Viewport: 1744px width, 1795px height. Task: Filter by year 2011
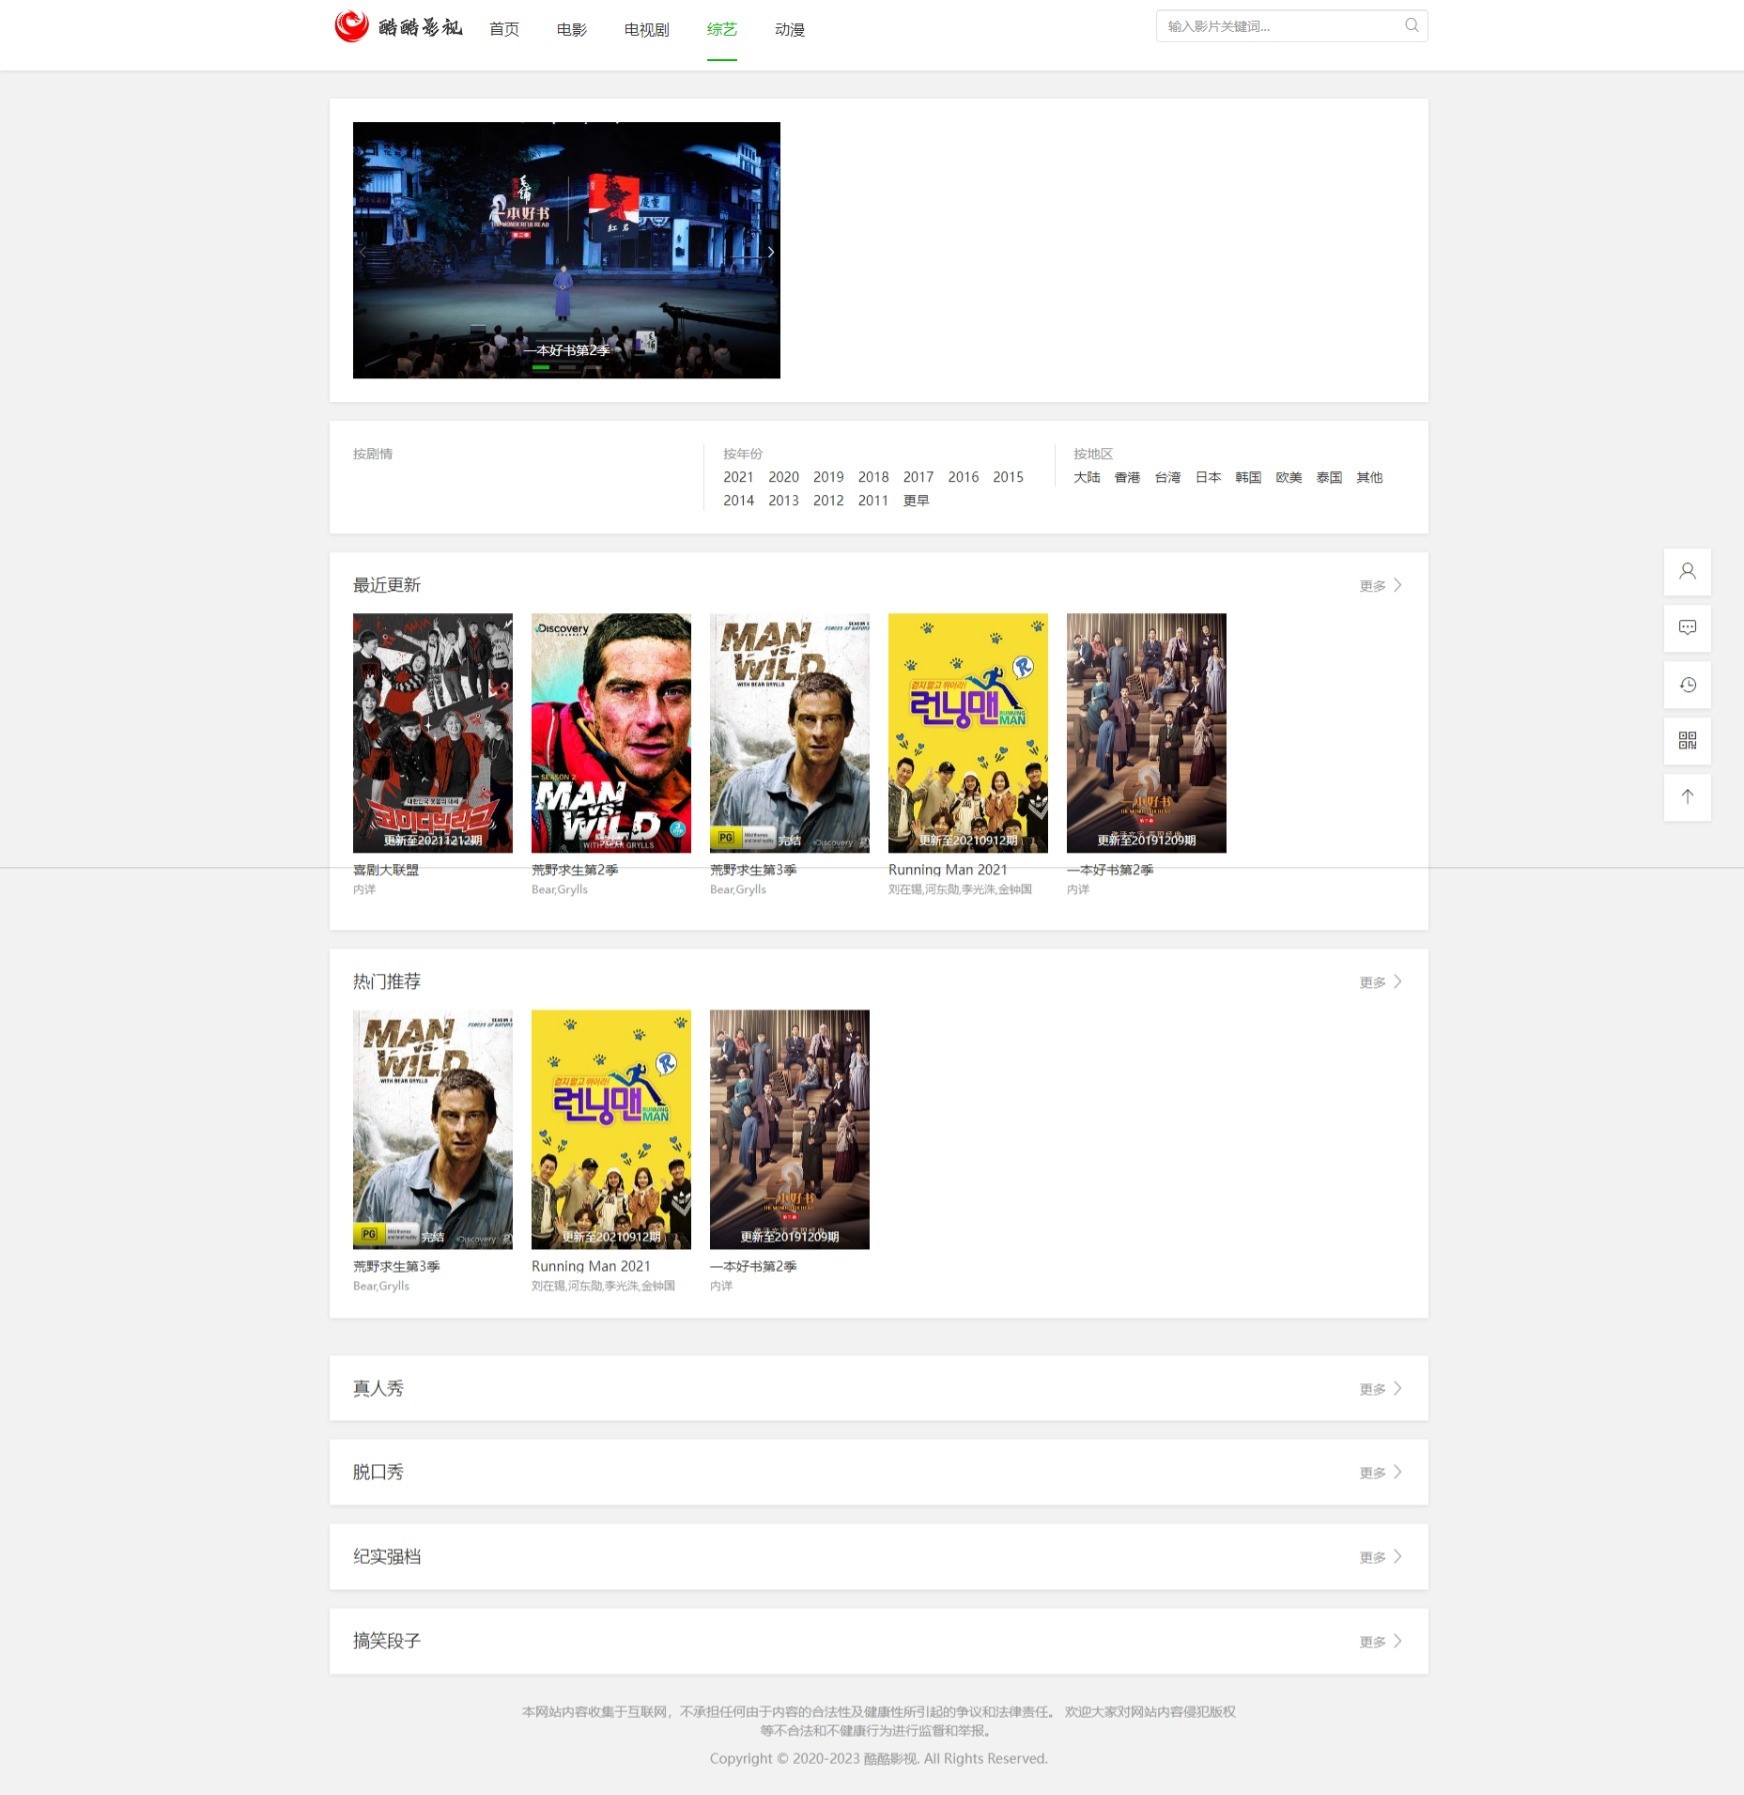point(873,501)
